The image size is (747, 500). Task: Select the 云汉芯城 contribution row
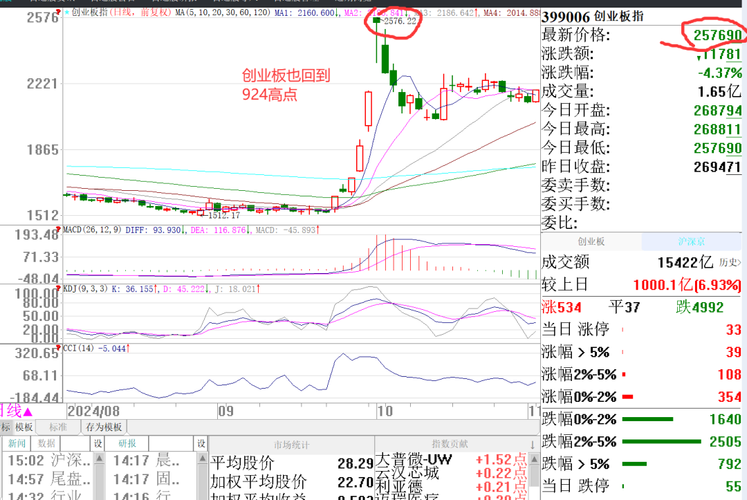(x=451, y=473)
